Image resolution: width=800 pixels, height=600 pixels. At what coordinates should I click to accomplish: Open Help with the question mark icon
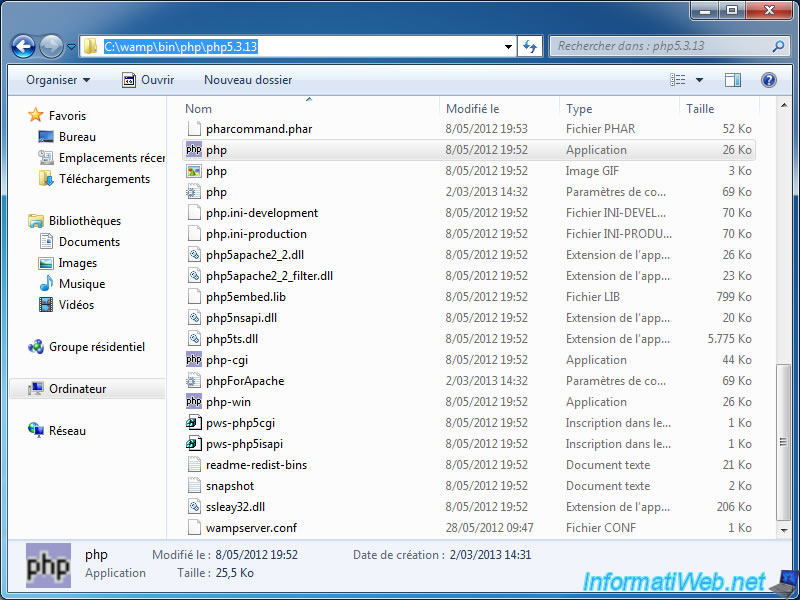click(x=768, y=80)
